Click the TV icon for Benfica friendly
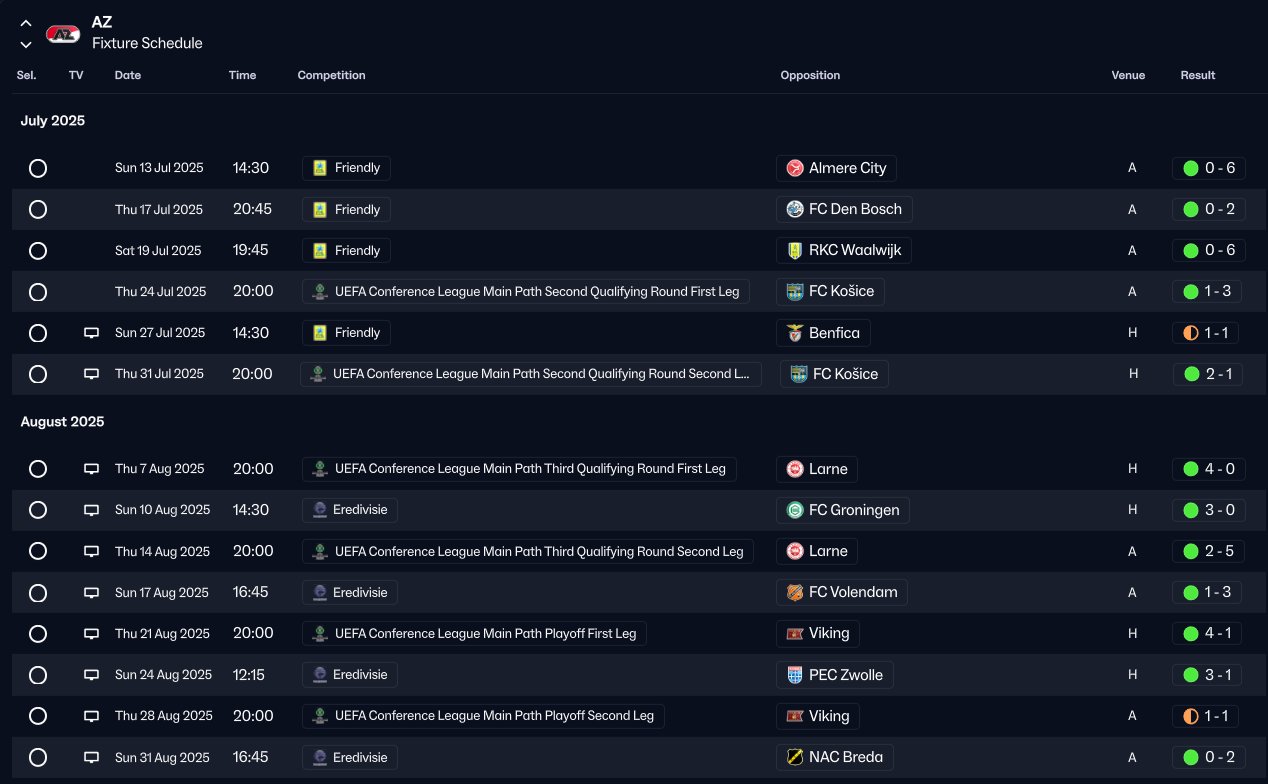The image size is (1268, 784). click(91, 333)
